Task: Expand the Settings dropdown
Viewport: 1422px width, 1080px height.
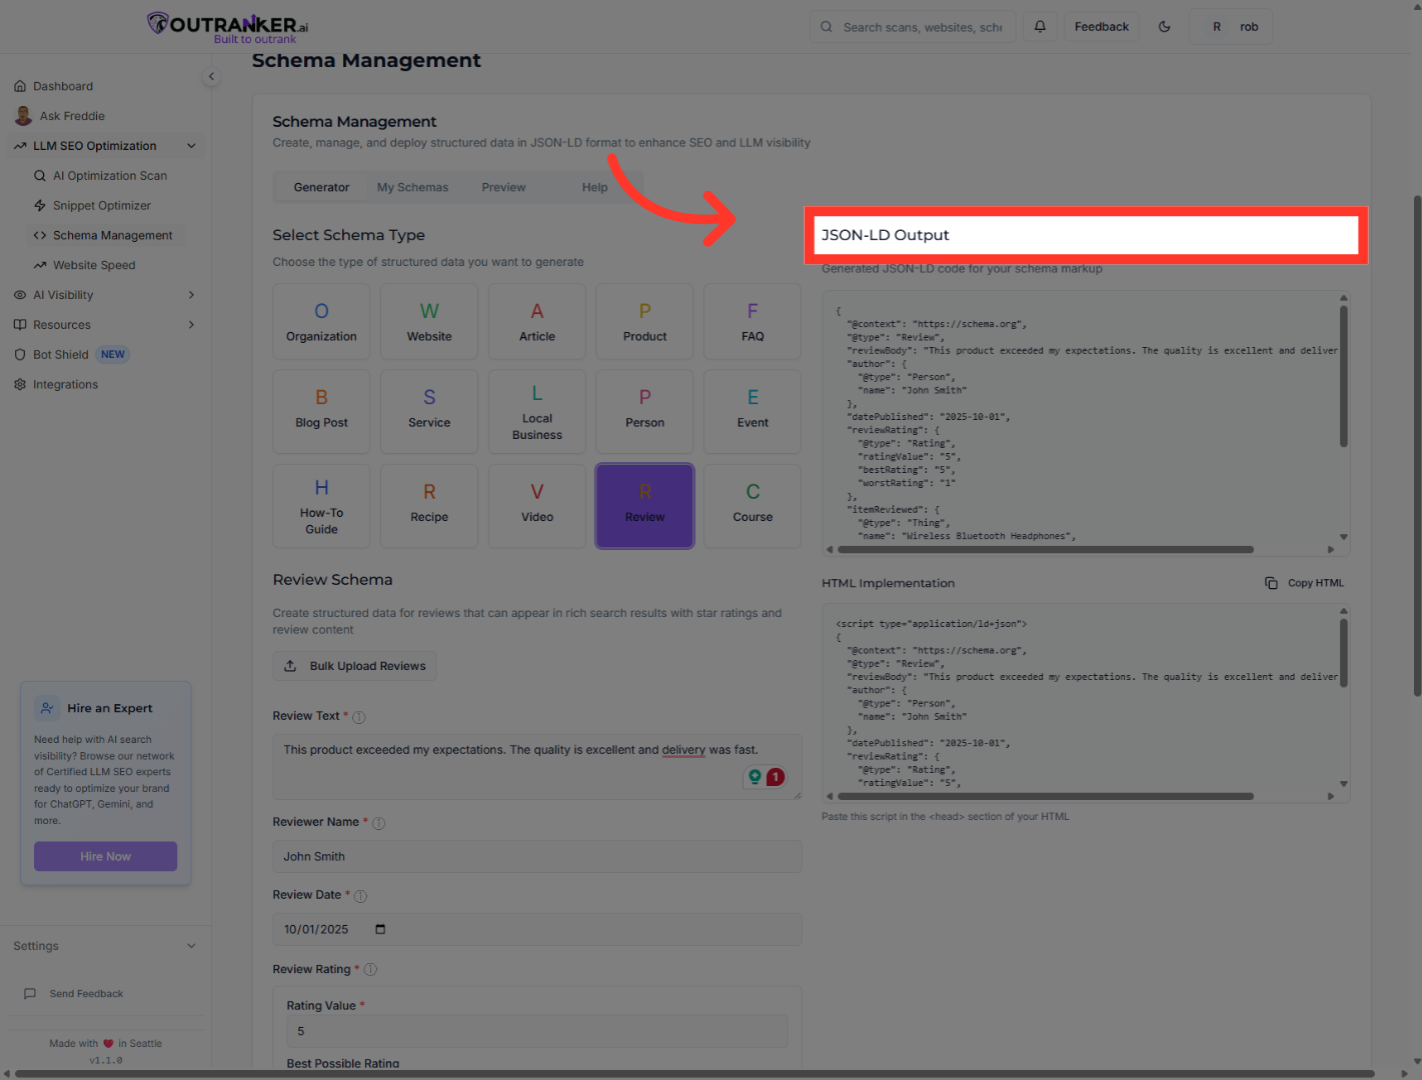Action: pyautogui.click(x=191, y=946)
